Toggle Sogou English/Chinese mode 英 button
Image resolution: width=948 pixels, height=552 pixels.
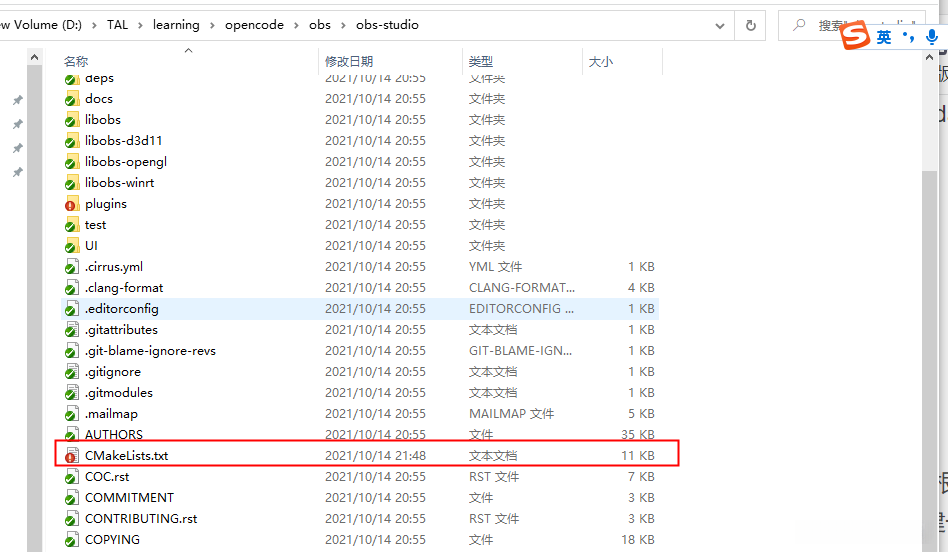coord(884,37)
